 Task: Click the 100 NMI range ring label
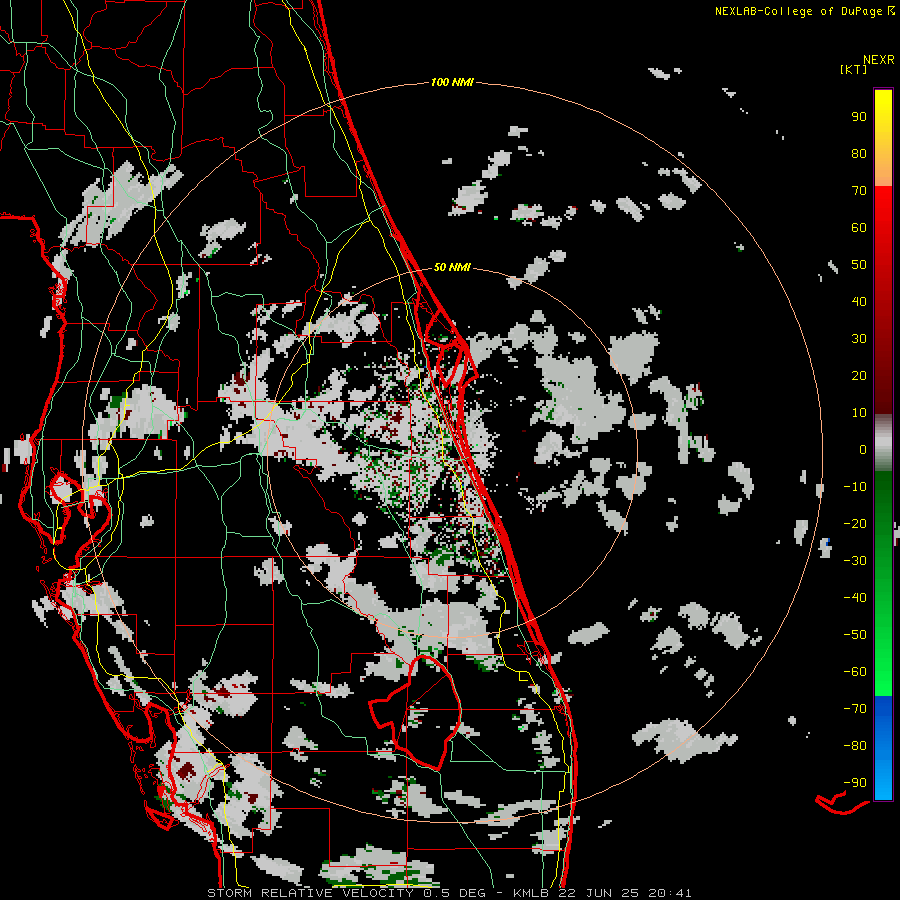point(452,83)
